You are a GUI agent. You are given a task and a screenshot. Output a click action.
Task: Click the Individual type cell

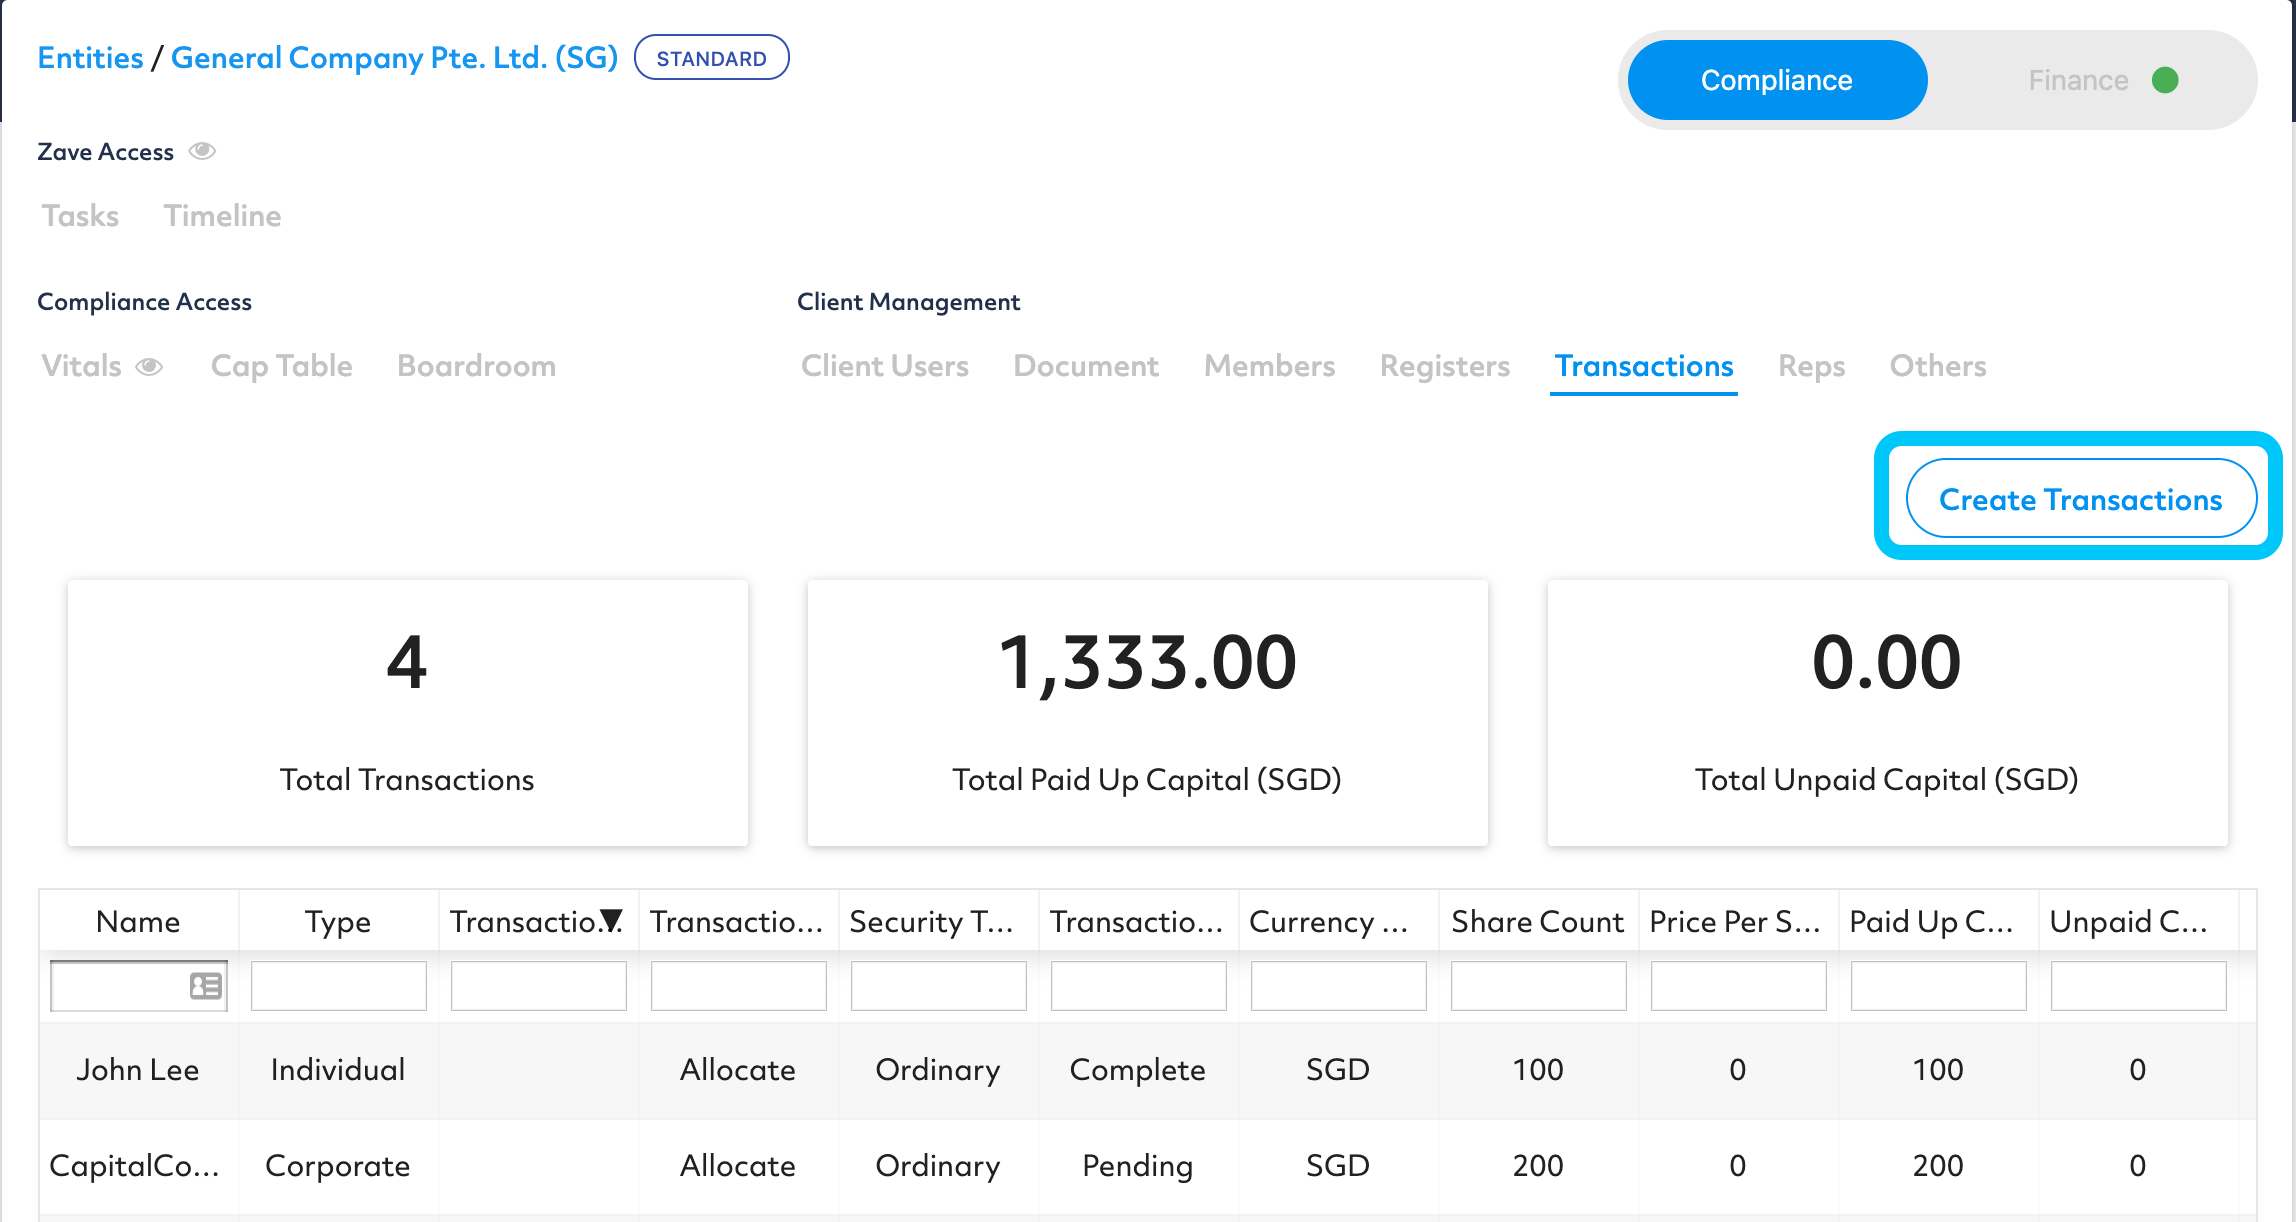(338, 1070)
